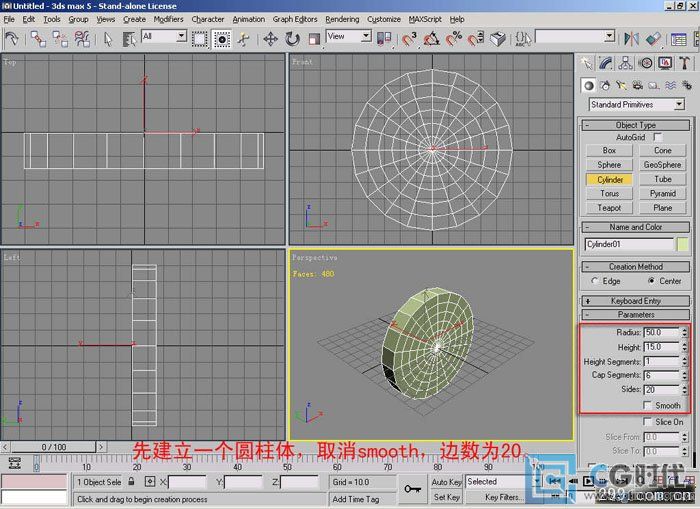Enable the Slice On checkbox
The height and width of the screenshot is (509, 700).
647,421
